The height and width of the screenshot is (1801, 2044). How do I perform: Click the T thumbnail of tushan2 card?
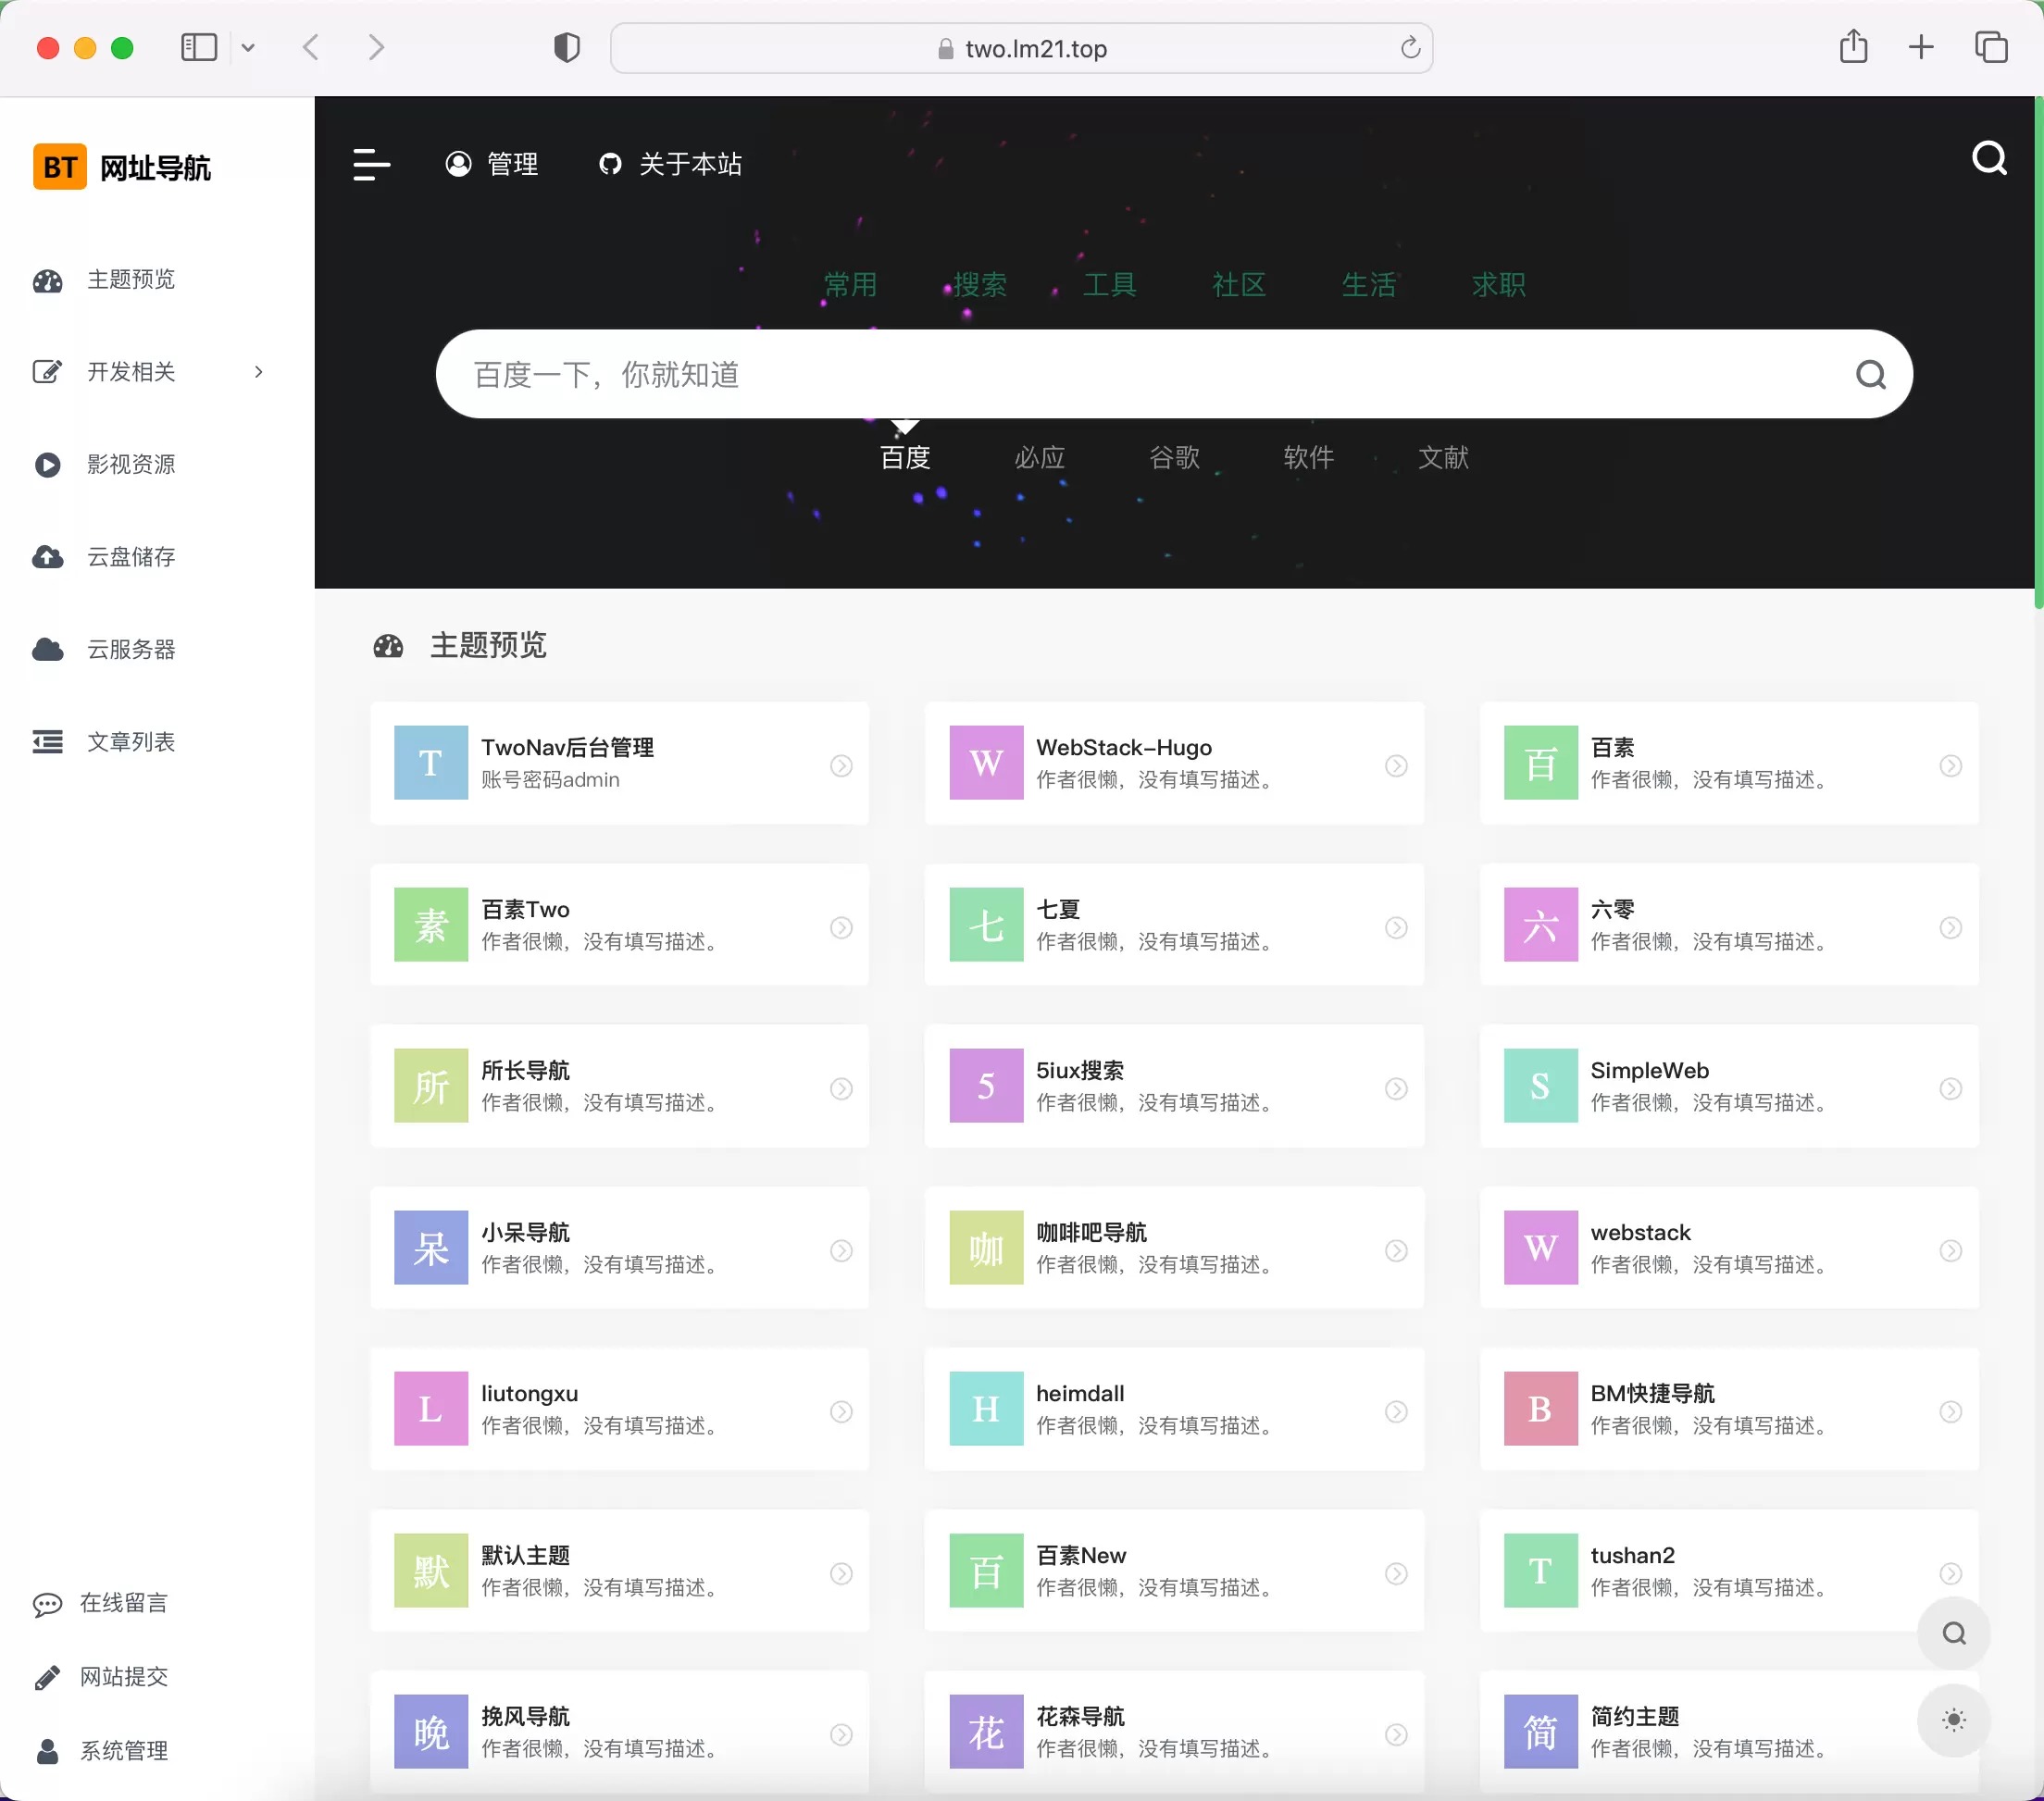(x=1540, y=1570)
